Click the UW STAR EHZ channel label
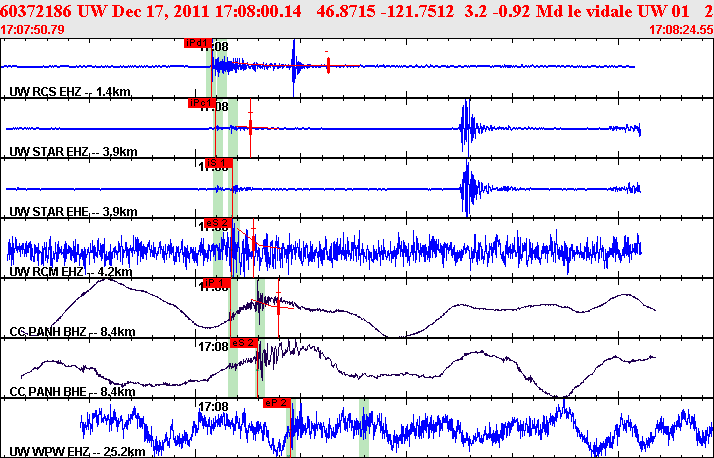Image resolution: width=714 pixels, height=458 pixels. pyautogui.click(x=73, y=152)
